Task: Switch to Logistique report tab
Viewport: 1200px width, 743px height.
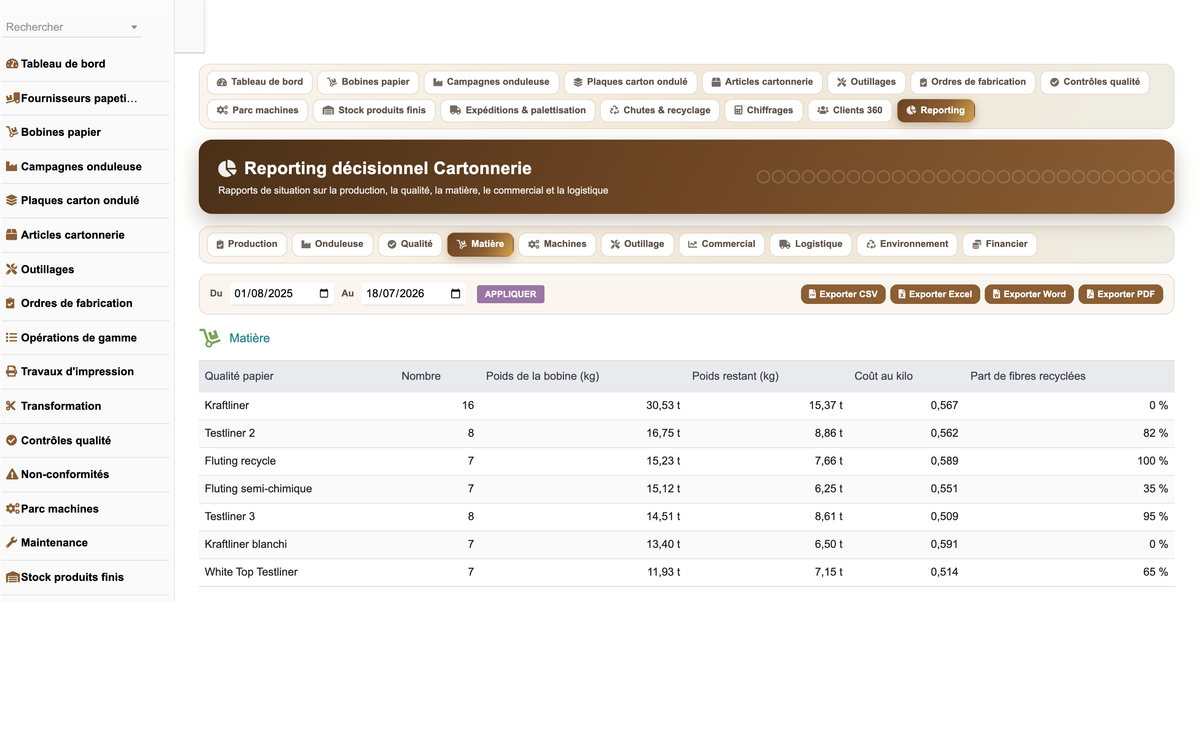Action: point(811,244)
